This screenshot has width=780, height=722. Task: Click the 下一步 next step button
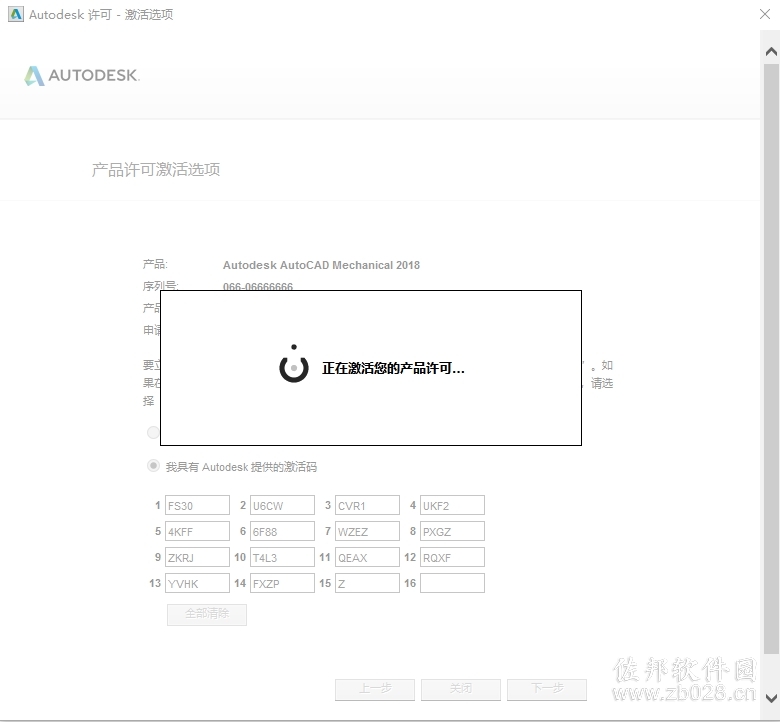tap(547, 690)
